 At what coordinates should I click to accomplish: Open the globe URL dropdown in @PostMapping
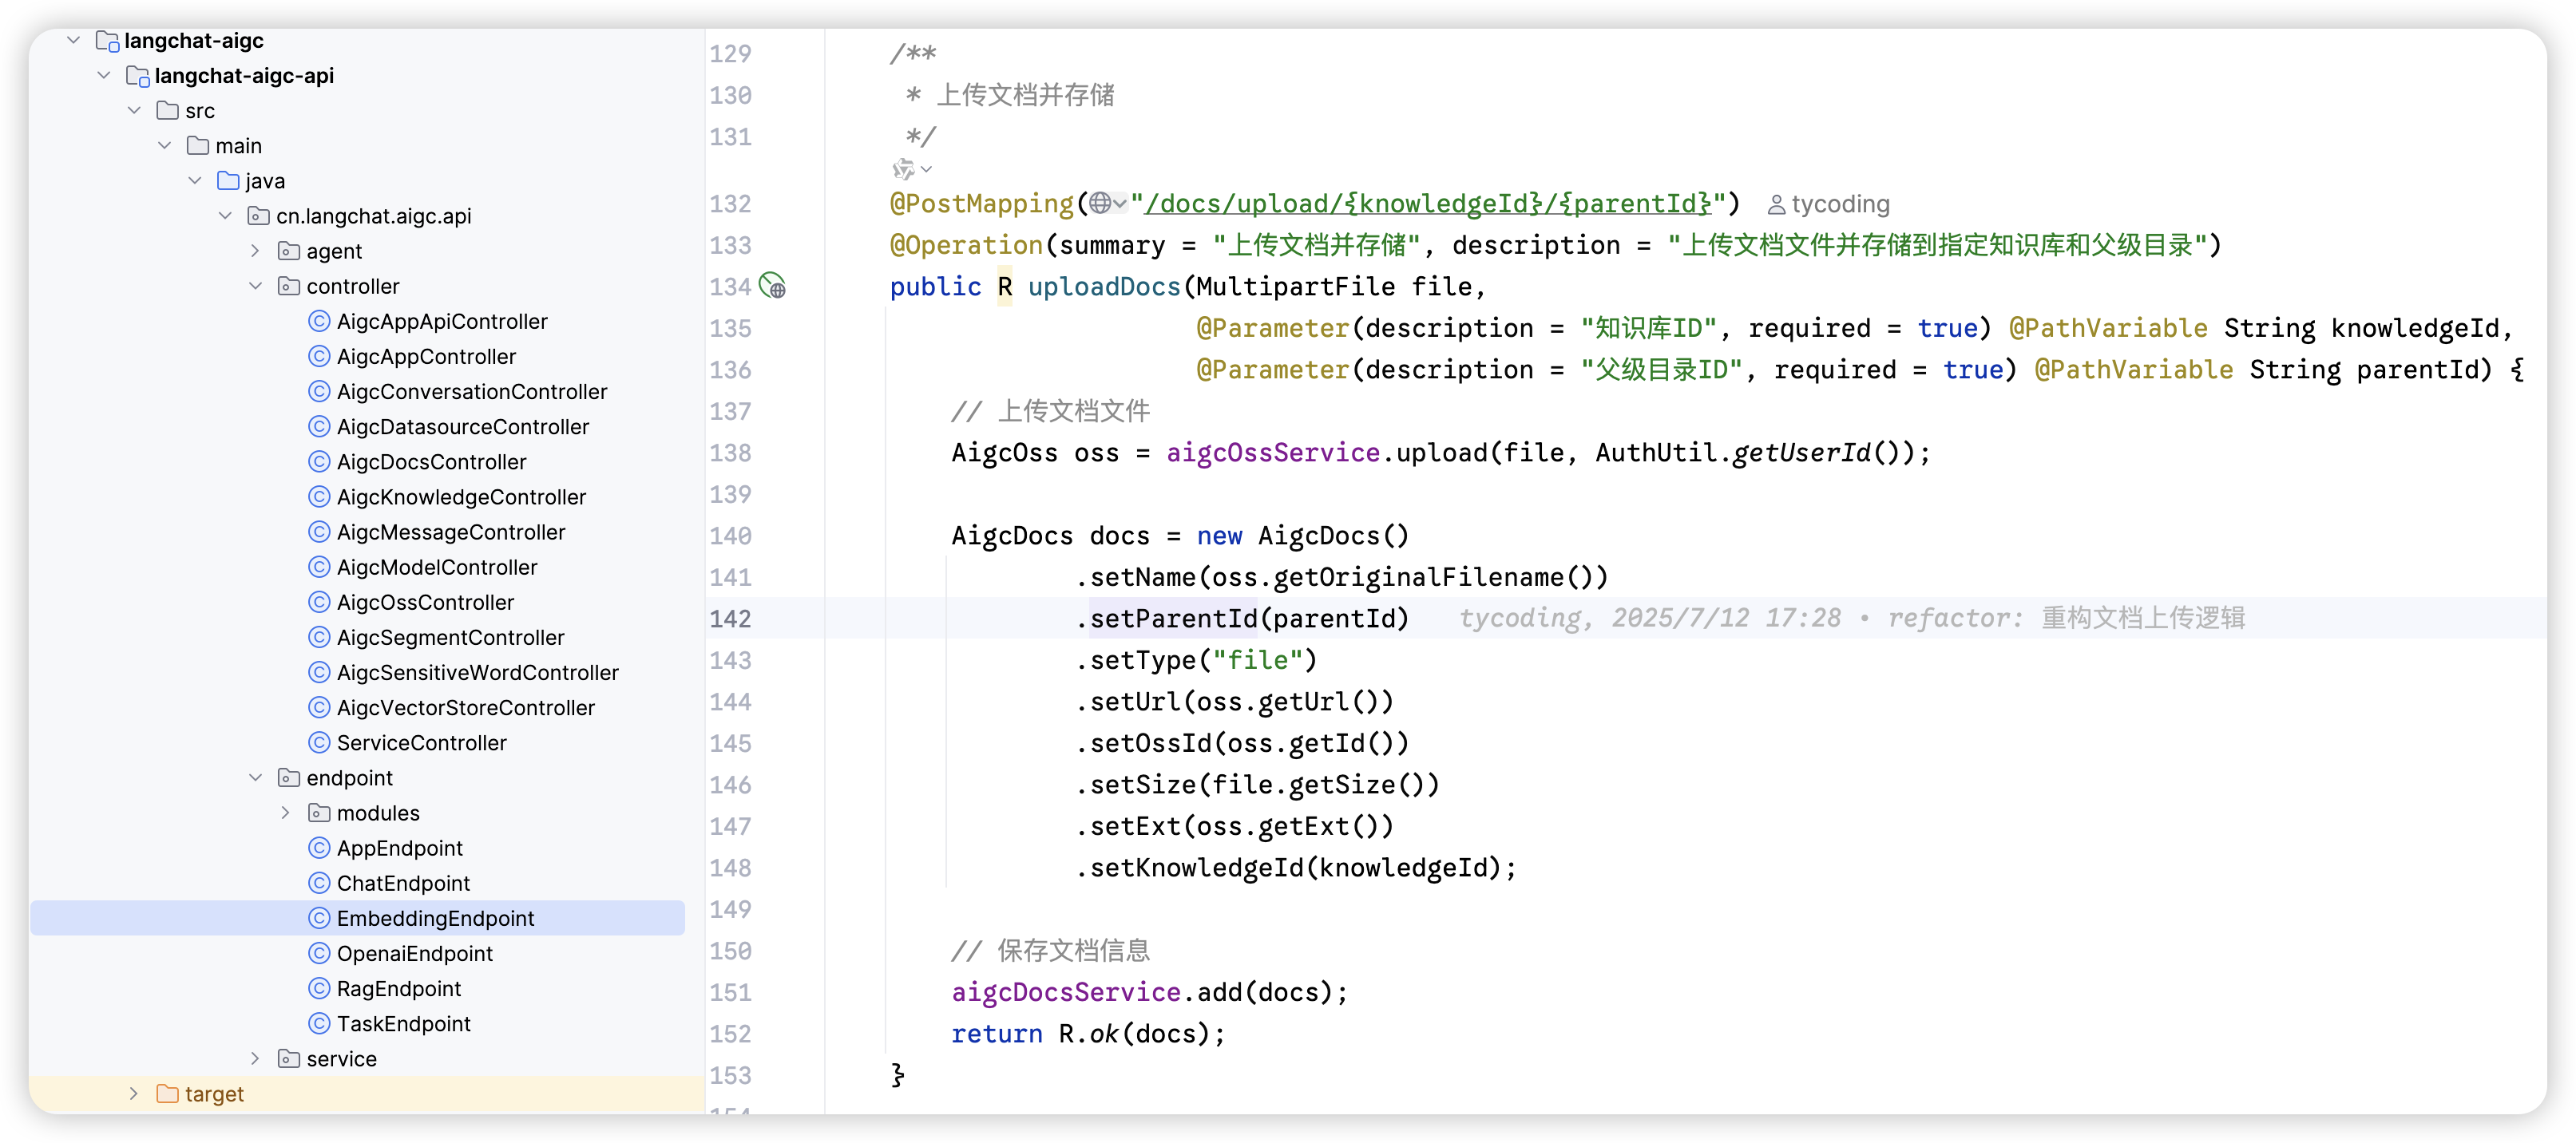[x=1108, y=204]
